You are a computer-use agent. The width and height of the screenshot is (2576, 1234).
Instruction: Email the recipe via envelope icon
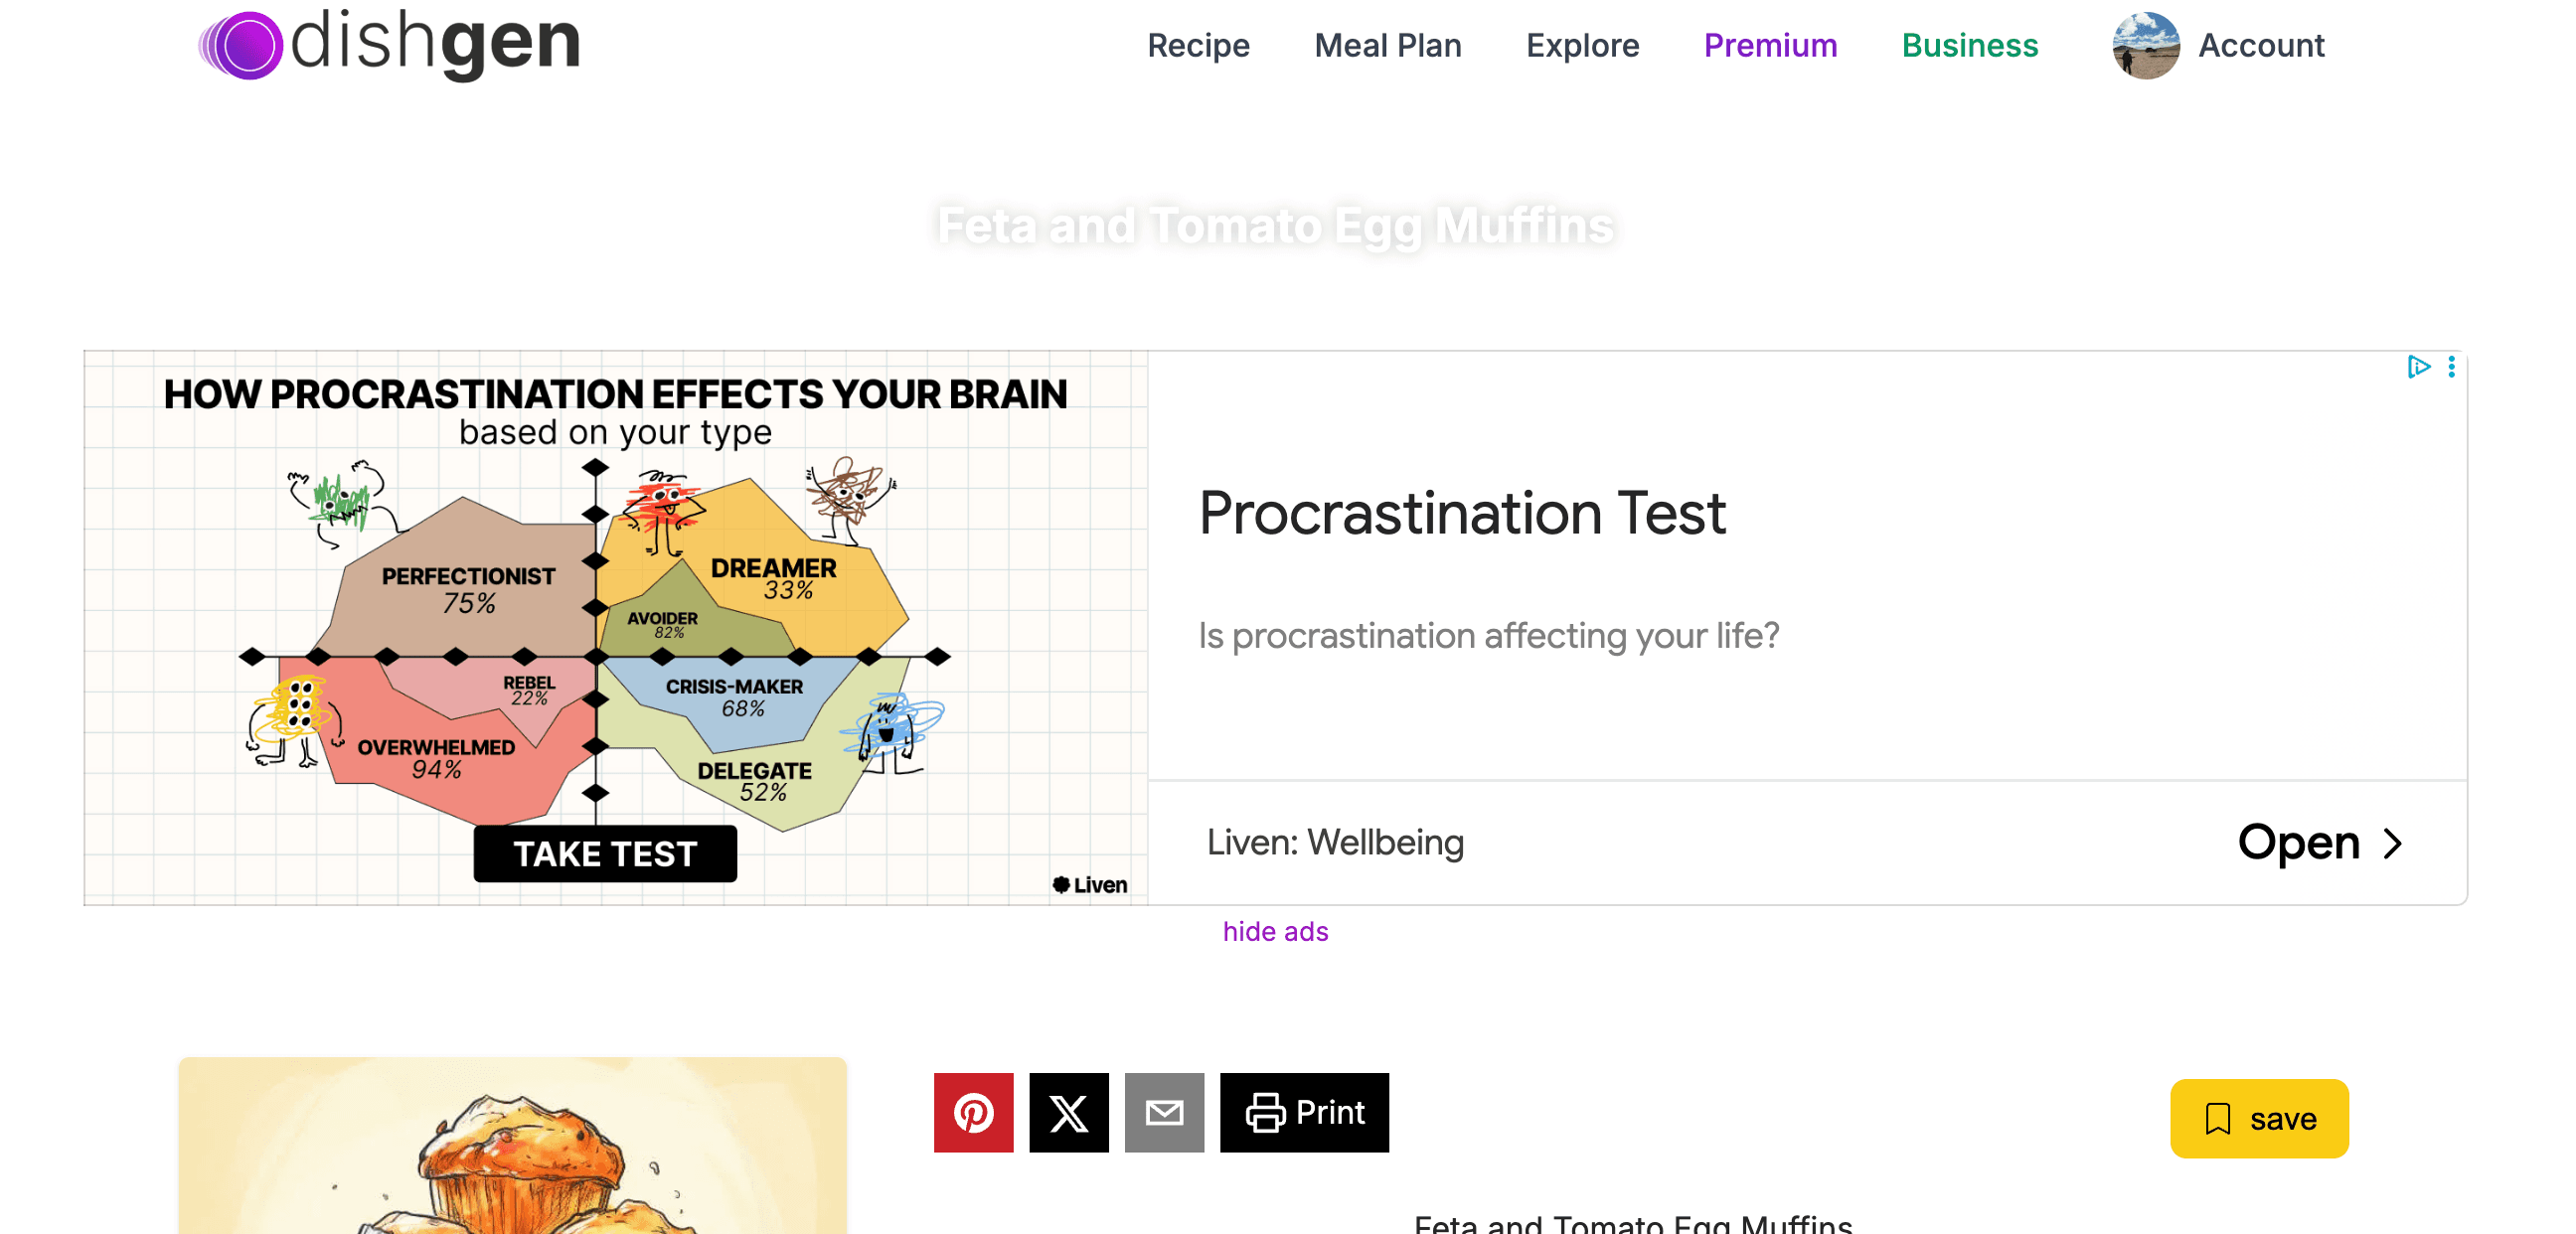[1164, 1112]
